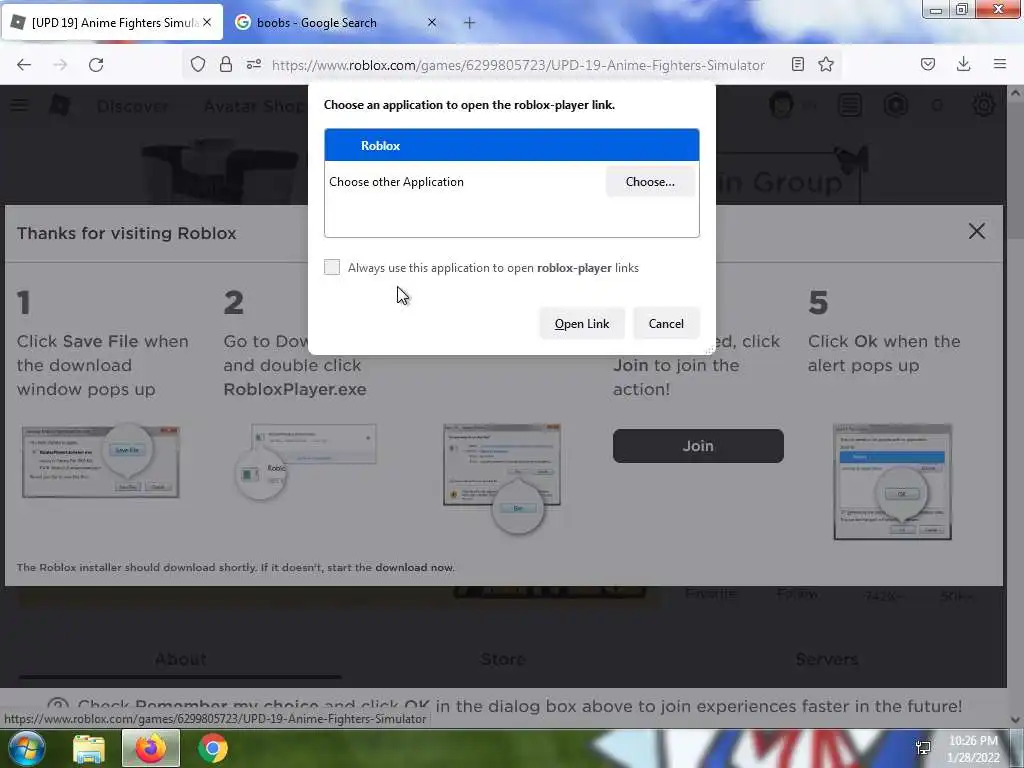Launch Chrome from the taskbar

[213, 748]
